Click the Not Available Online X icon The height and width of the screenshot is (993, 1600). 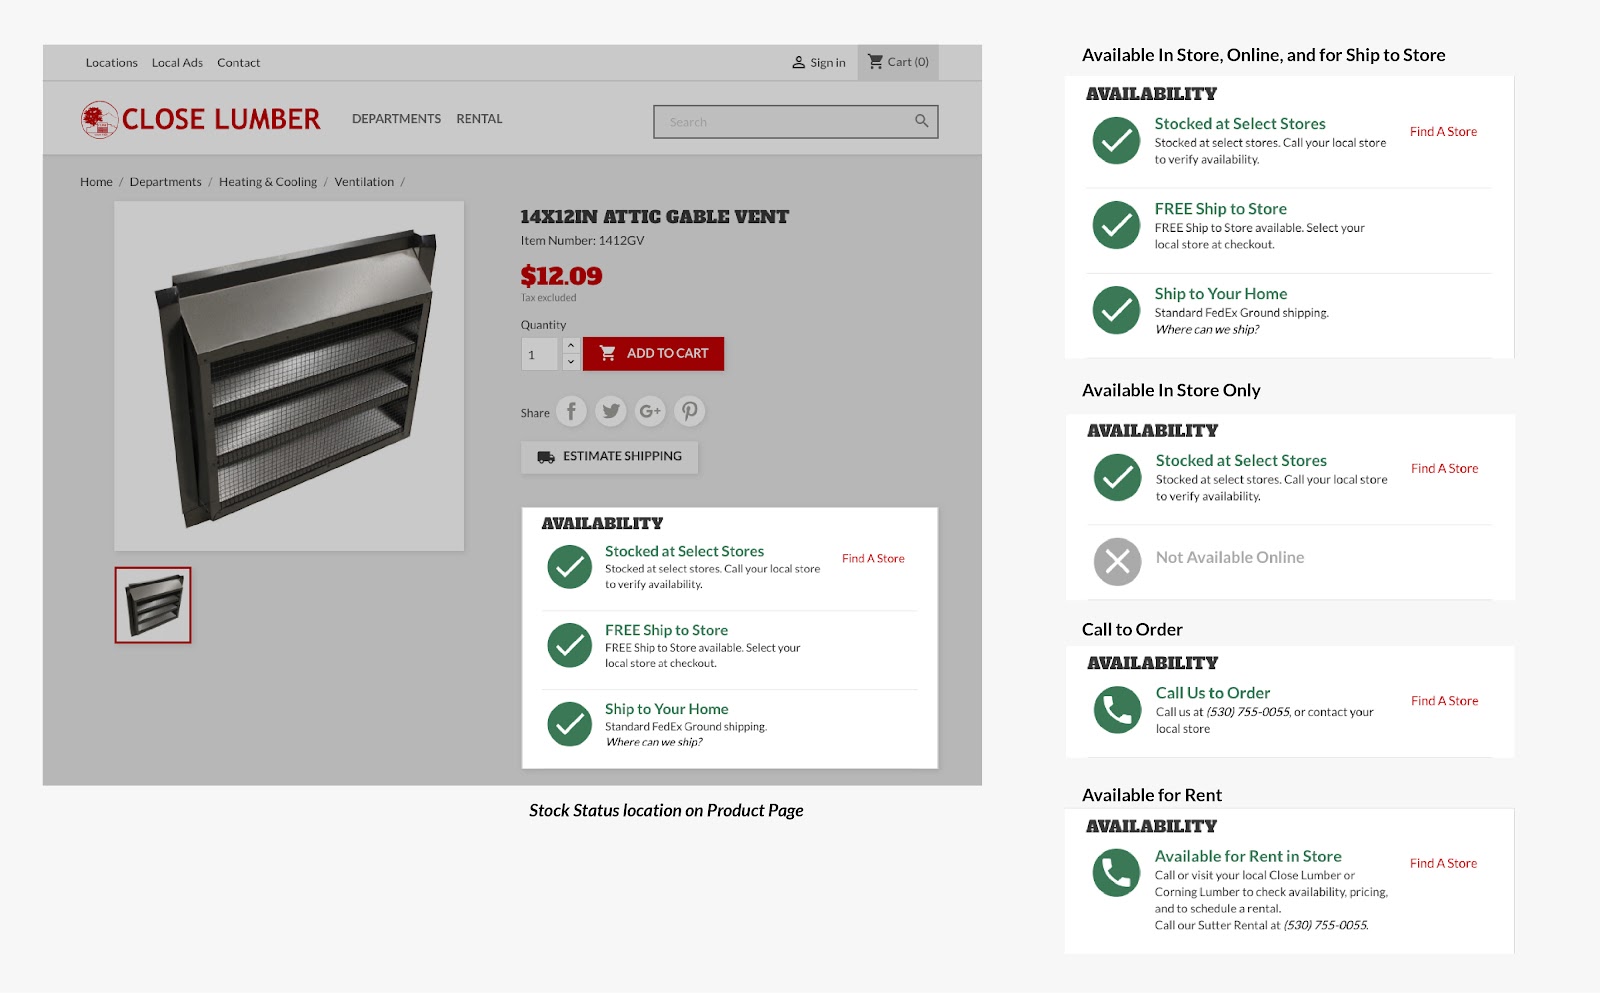pyautogui.click(x=1117, y=562)
